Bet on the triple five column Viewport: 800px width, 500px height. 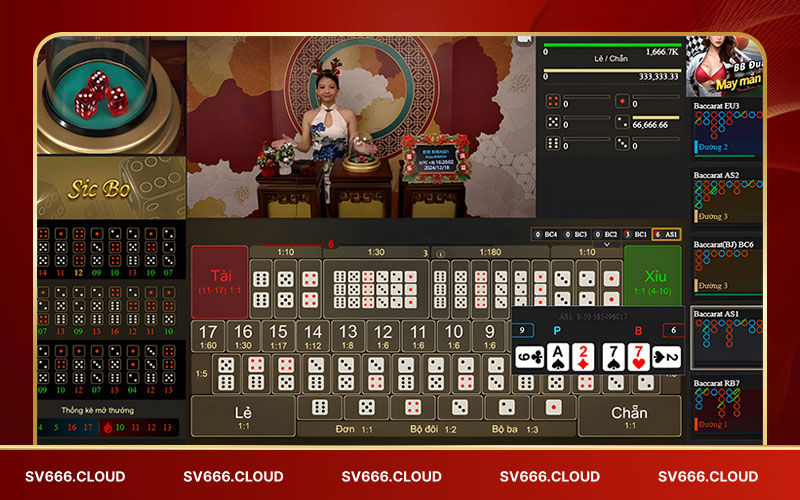tap(460, 289)
